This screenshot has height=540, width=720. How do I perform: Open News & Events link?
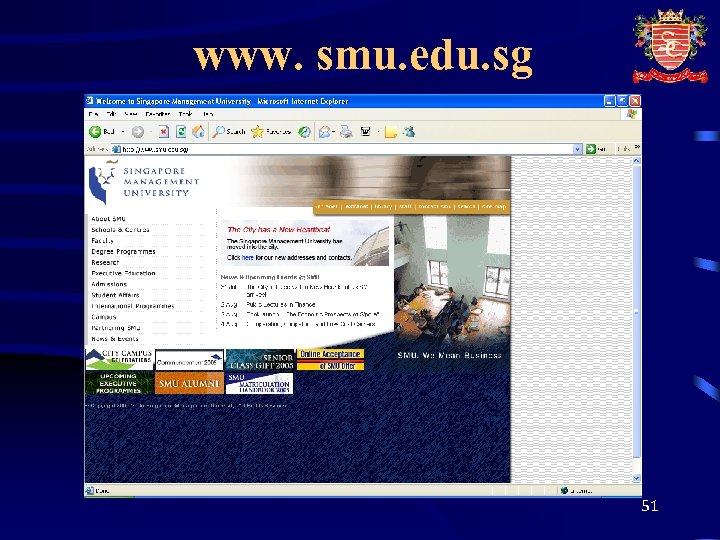[115, 339]
